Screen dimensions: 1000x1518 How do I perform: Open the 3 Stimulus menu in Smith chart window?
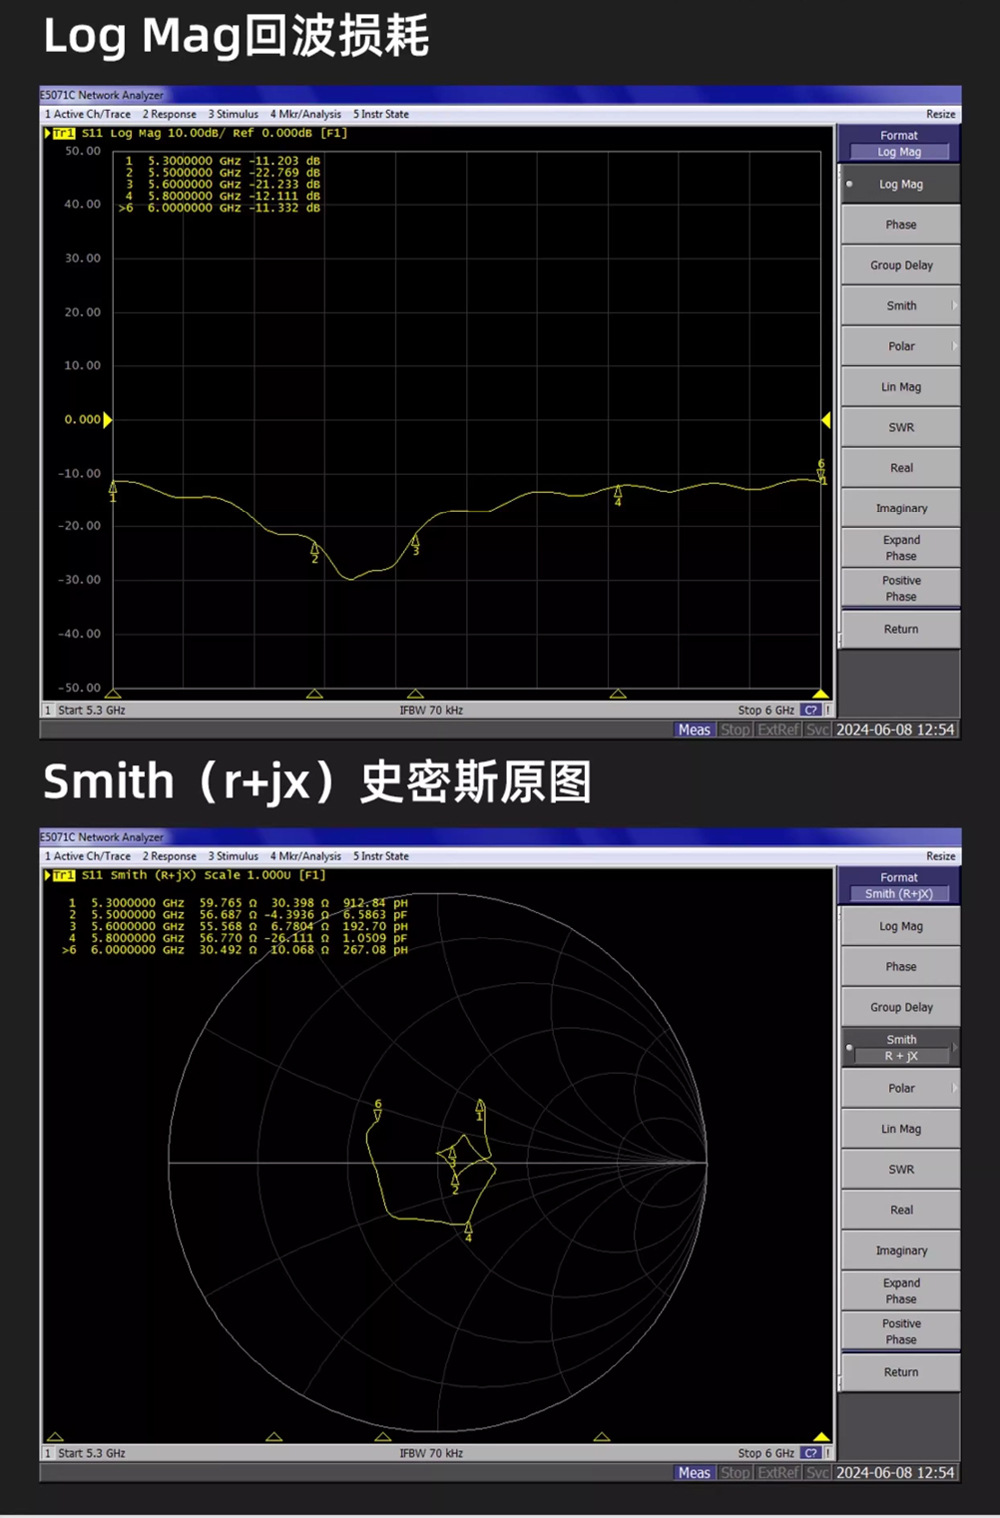233,856
